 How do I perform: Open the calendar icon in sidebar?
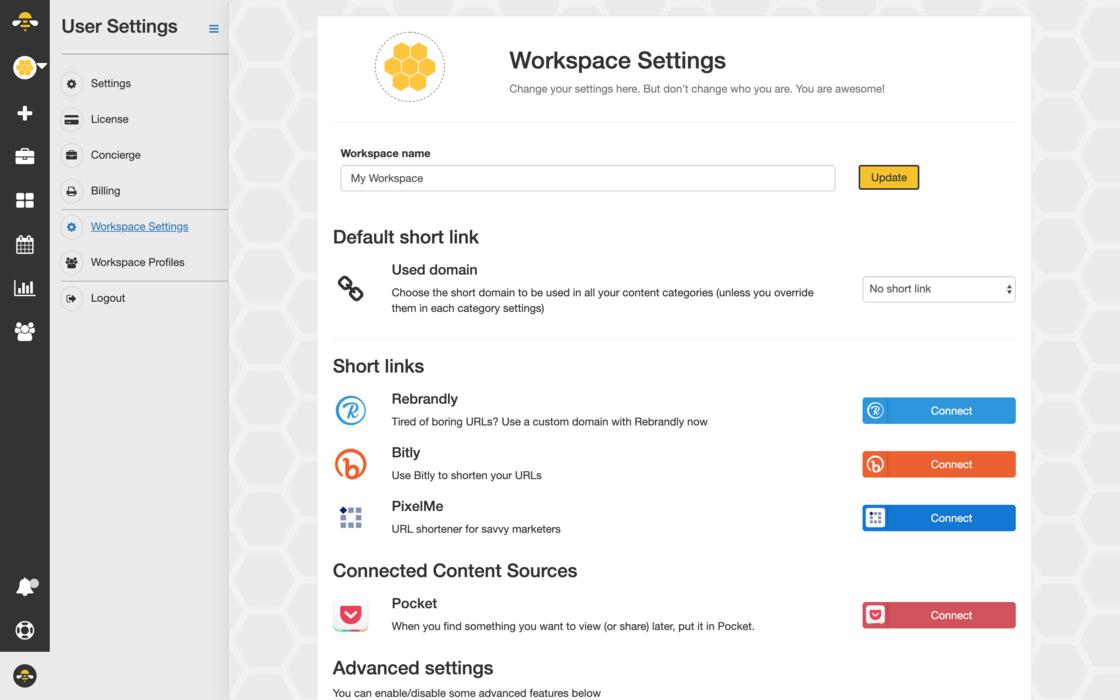(25, 244)
